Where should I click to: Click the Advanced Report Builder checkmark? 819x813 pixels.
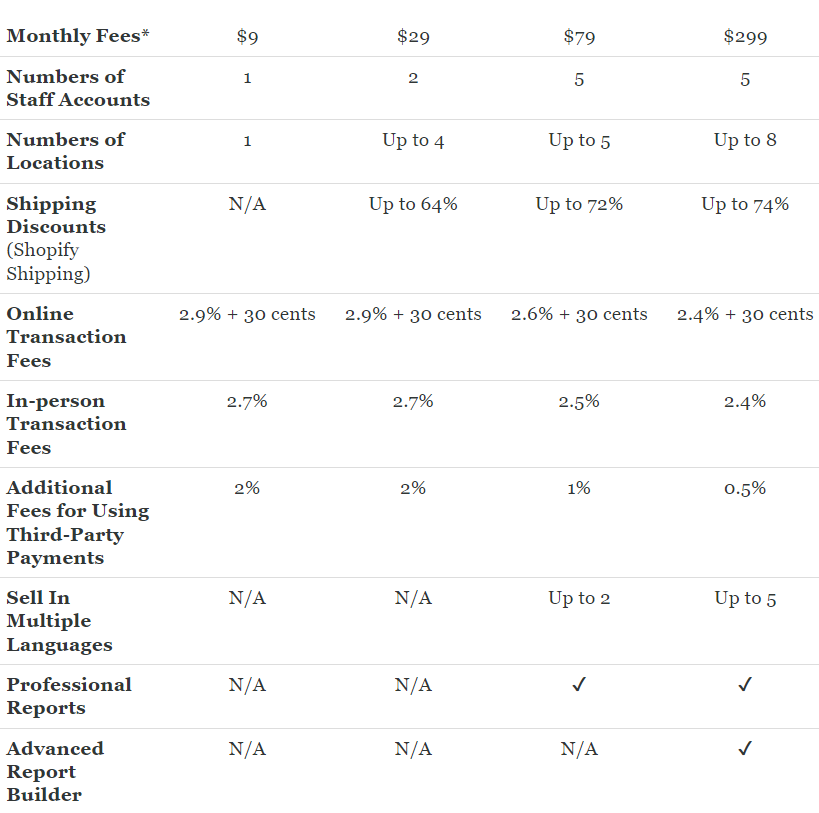(745, 748)
